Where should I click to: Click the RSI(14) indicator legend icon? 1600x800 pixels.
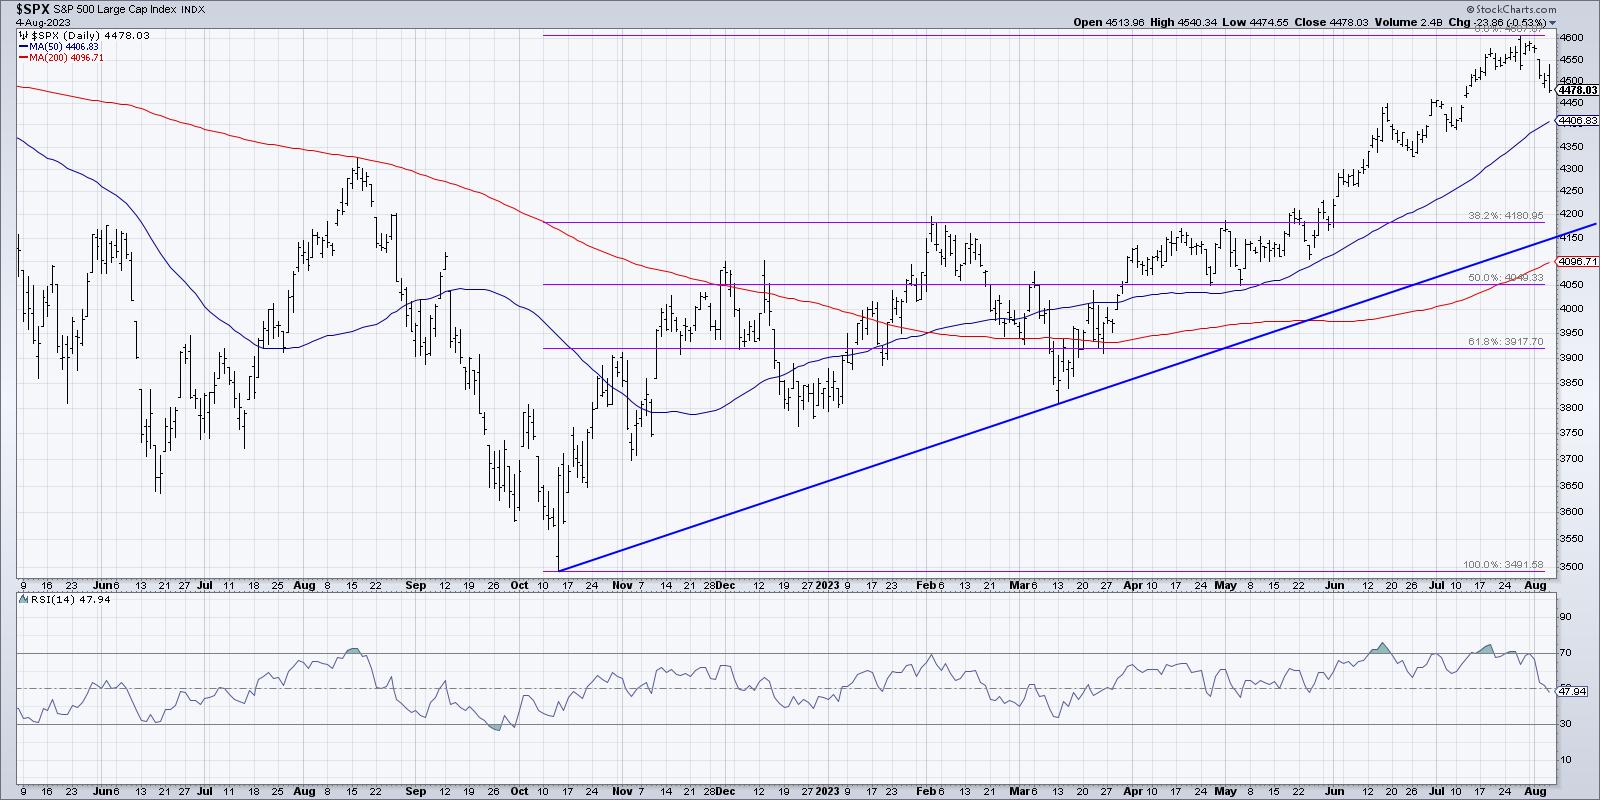23,599
